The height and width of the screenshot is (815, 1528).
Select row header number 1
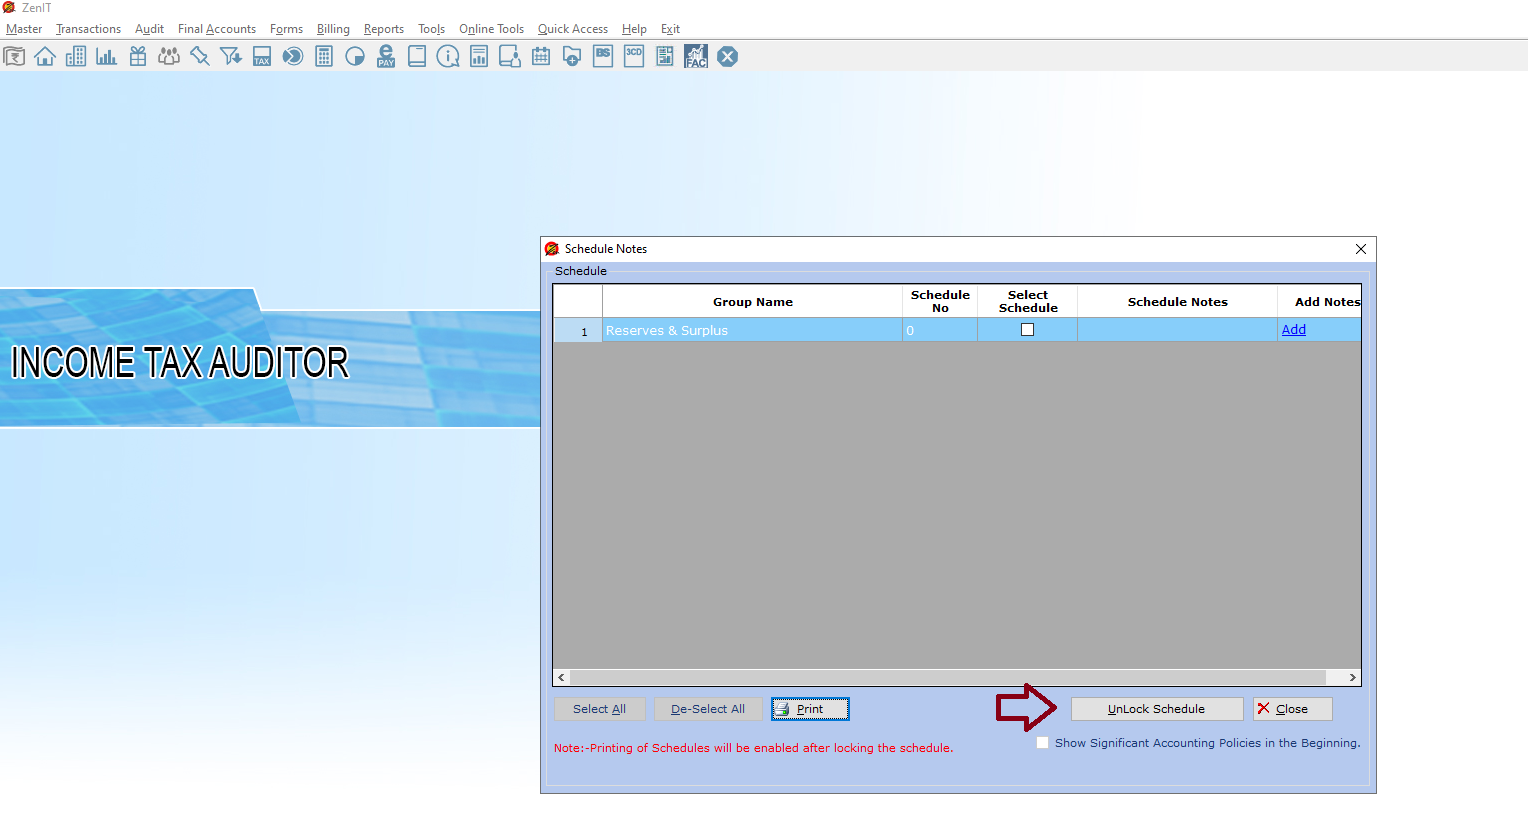point(578,330)
